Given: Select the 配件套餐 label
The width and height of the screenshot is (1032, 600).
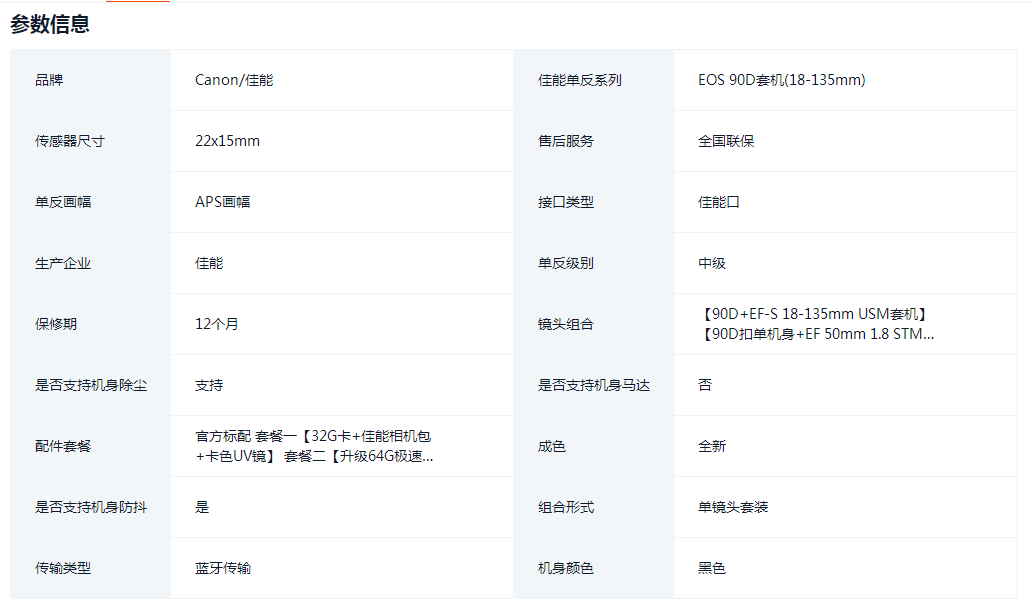Looking at the screenshot, I should click(x=63, y=447).
